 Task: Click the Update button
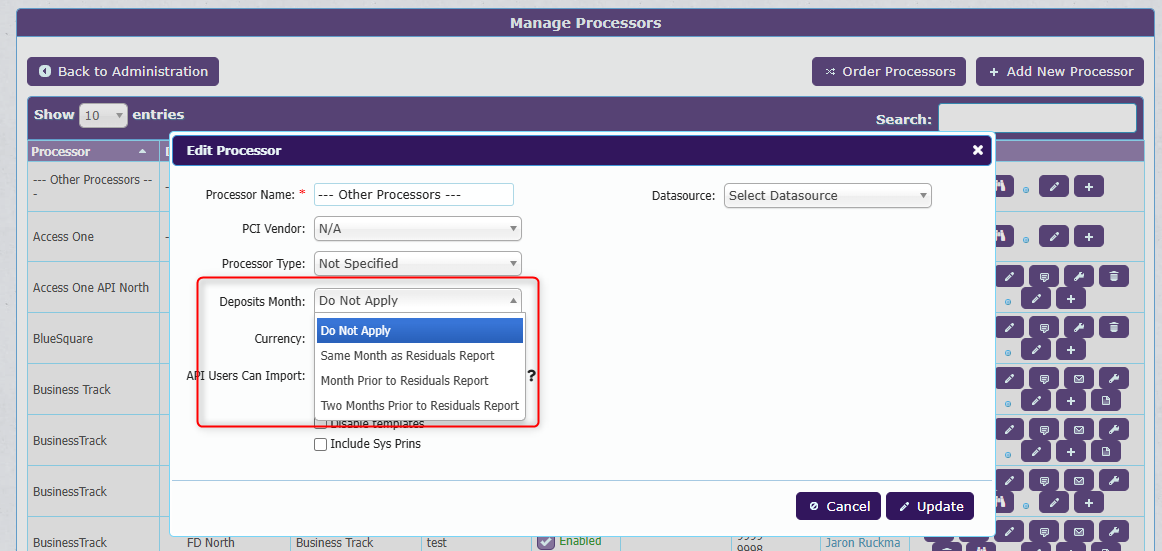tap(930, 506)
